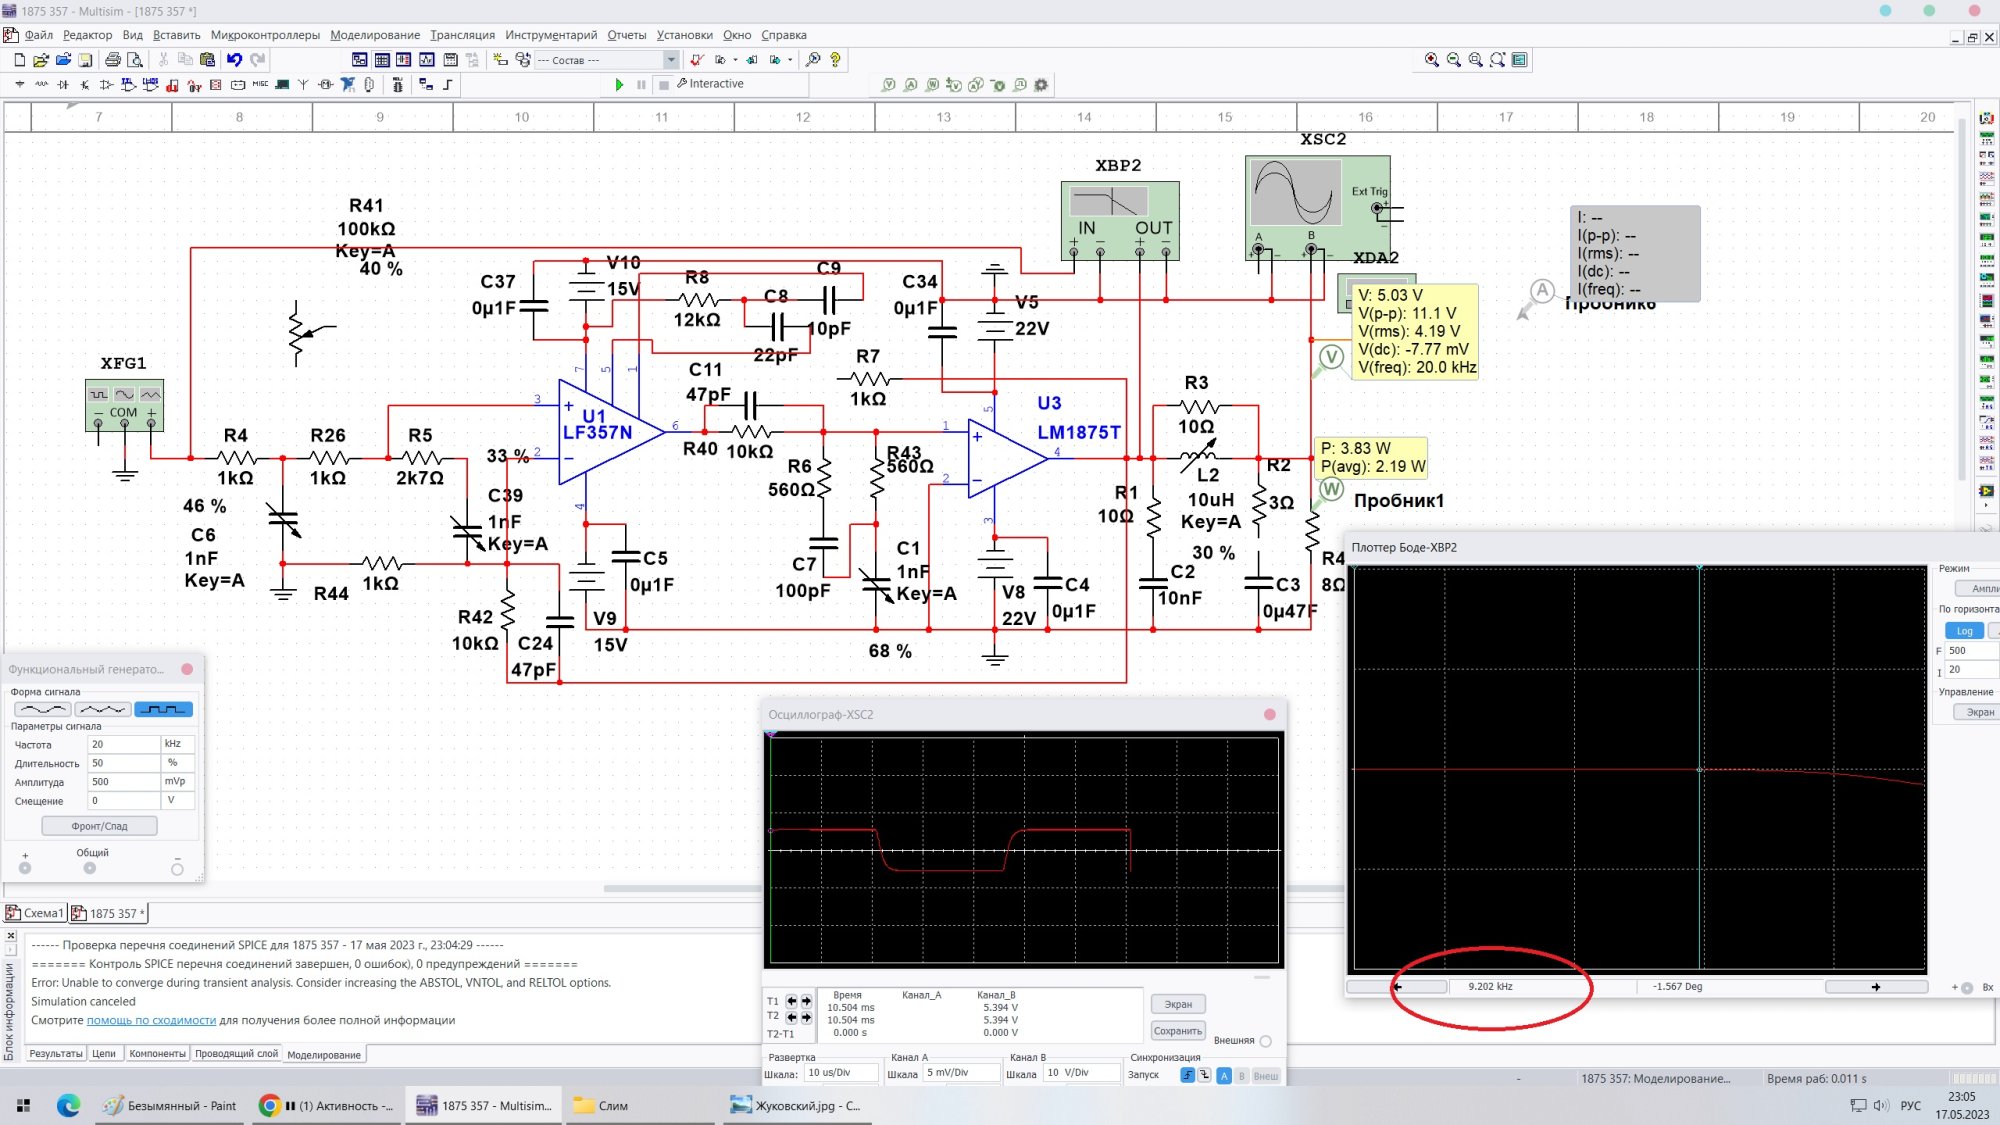2000x1125 pixels.
Task: Open the Состав dropdown list
Action: point(670,60)
